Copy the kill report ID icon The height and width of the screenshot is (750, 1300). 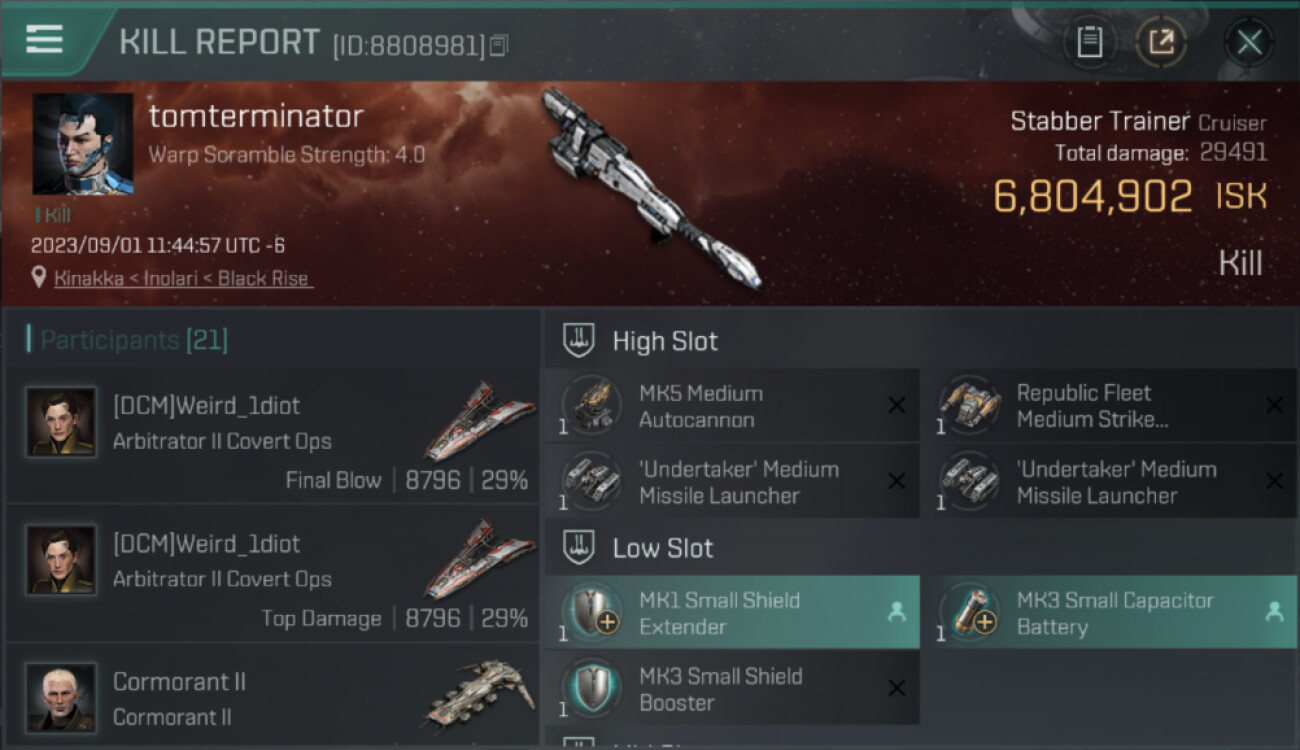[x=498, y=45]
